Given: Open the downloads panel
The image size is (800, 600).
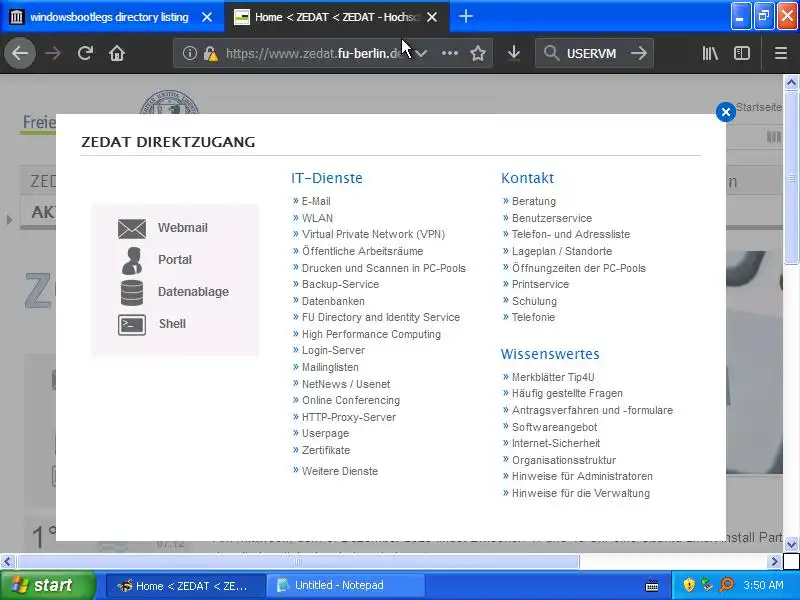Looking at the screenshot, I should pos(514,53).
